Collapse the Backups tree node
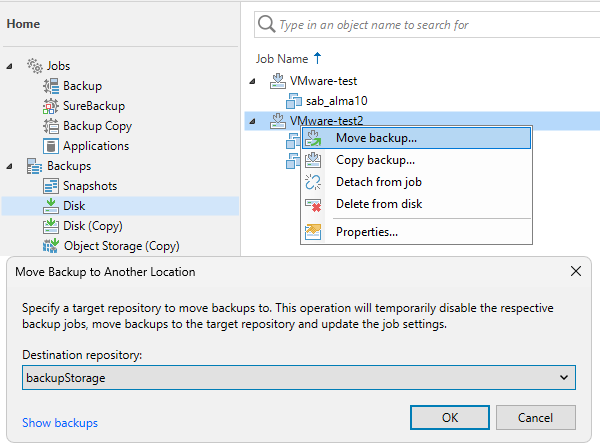The image size is (600, 444). [x=9, y=166]
